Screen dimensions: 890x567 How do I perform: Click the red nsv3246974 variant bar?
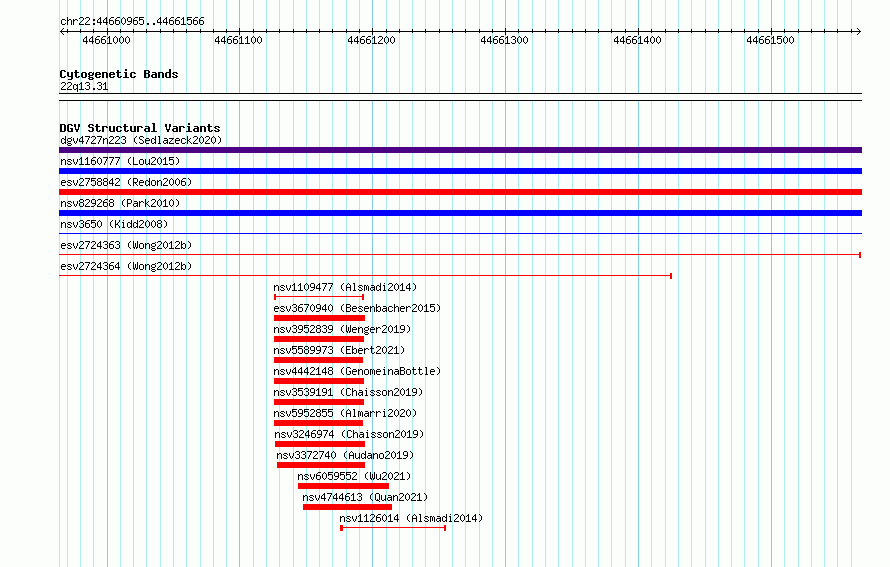(x=320, y=444)
